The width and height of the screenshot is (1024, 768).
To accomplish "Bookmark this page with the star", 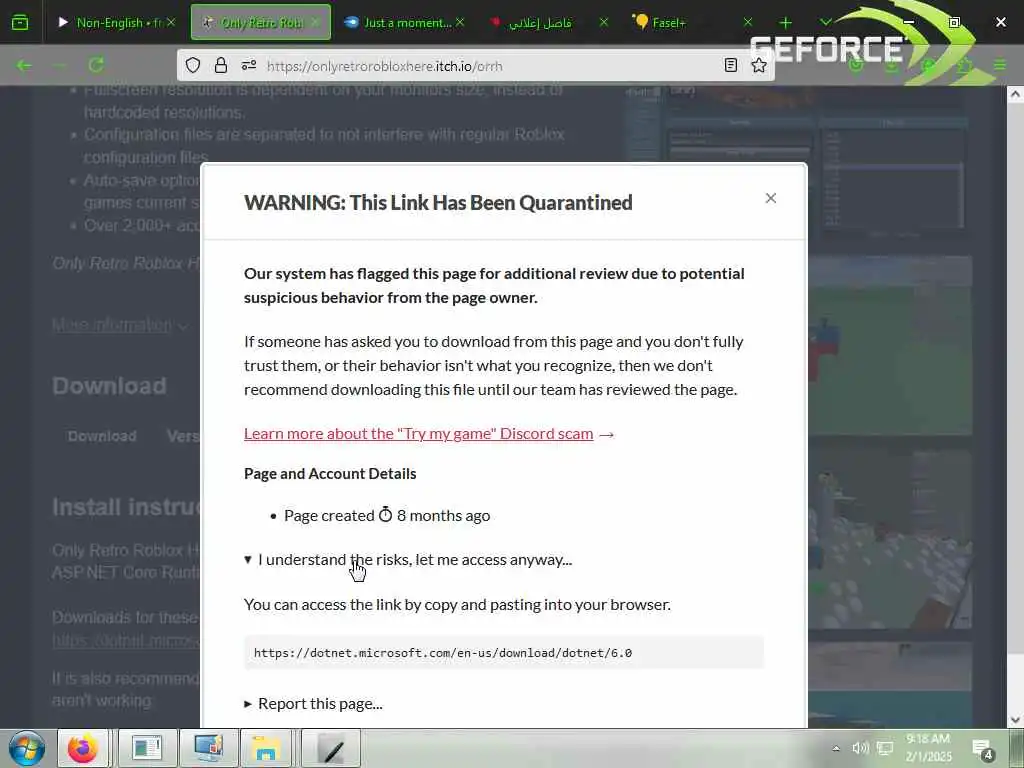I will [759, 65].
